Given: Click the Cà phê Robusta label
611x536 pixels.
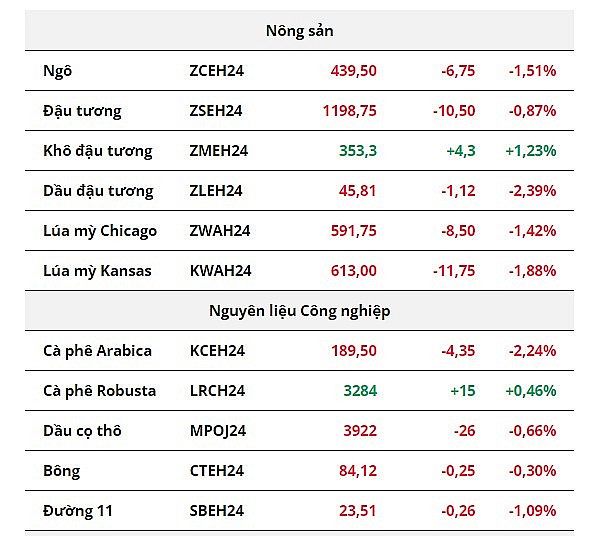Looking at the screenshot, I should 100,391.
